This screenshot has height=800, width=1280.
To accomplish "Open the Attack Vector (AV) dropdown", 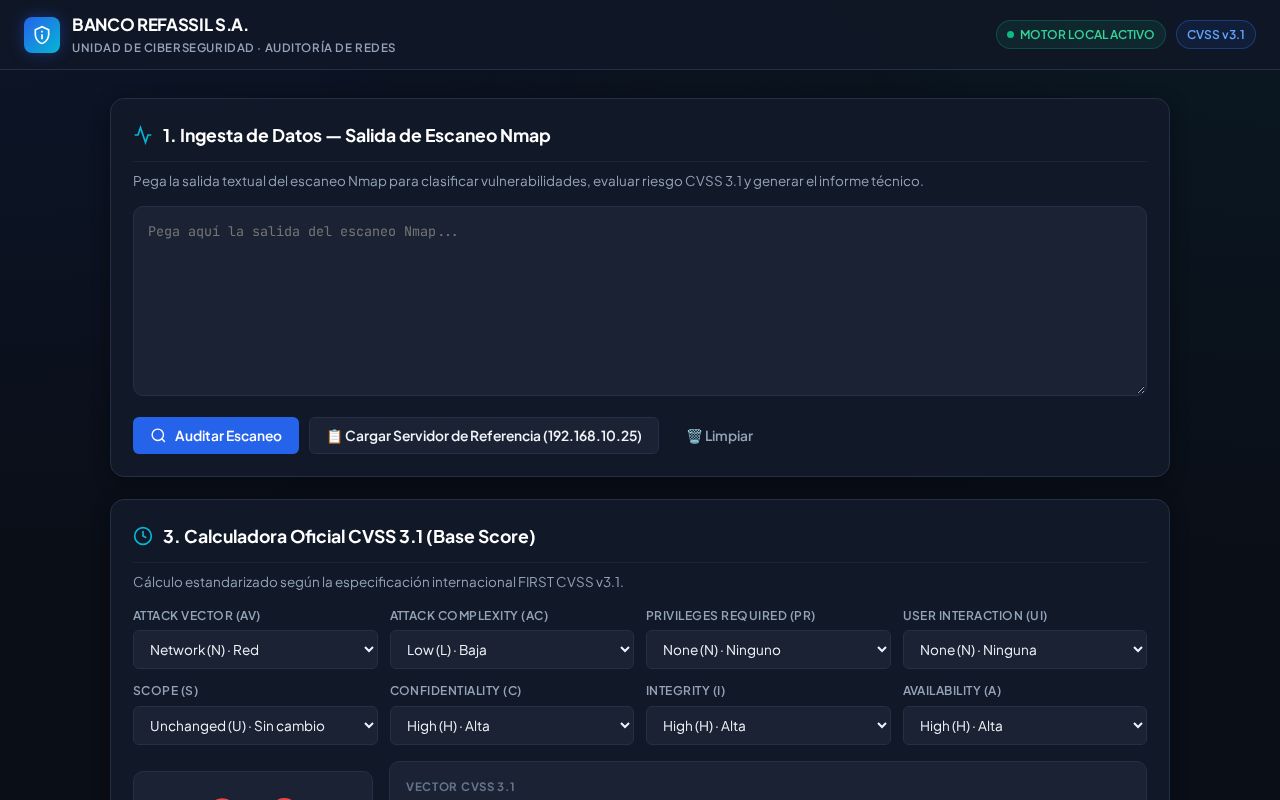I will [x=255, y=650].
